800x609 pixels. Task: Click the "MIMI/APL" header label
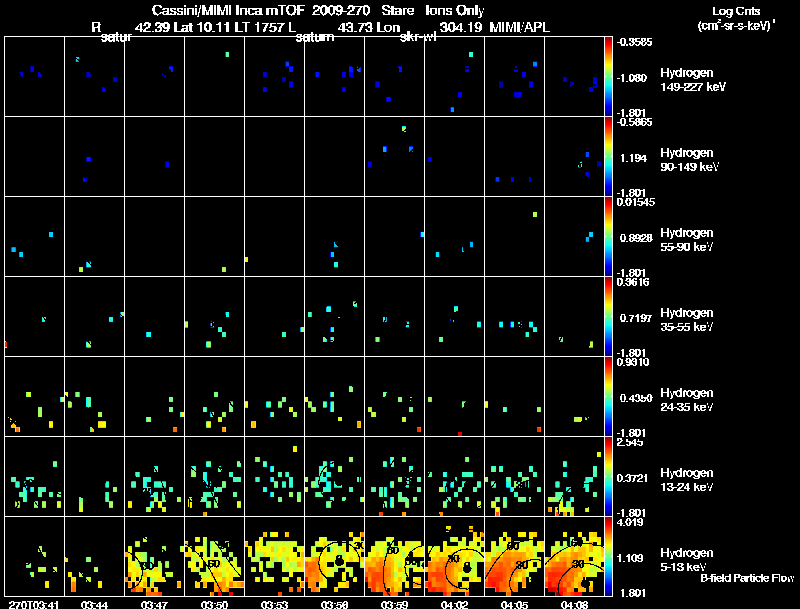[x=520, y=27]
